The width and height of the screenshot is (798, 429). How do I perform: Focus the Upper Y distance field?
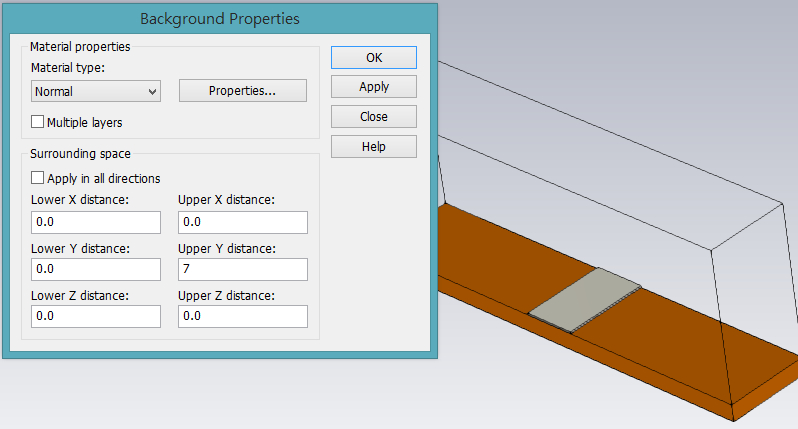(243, 269)
